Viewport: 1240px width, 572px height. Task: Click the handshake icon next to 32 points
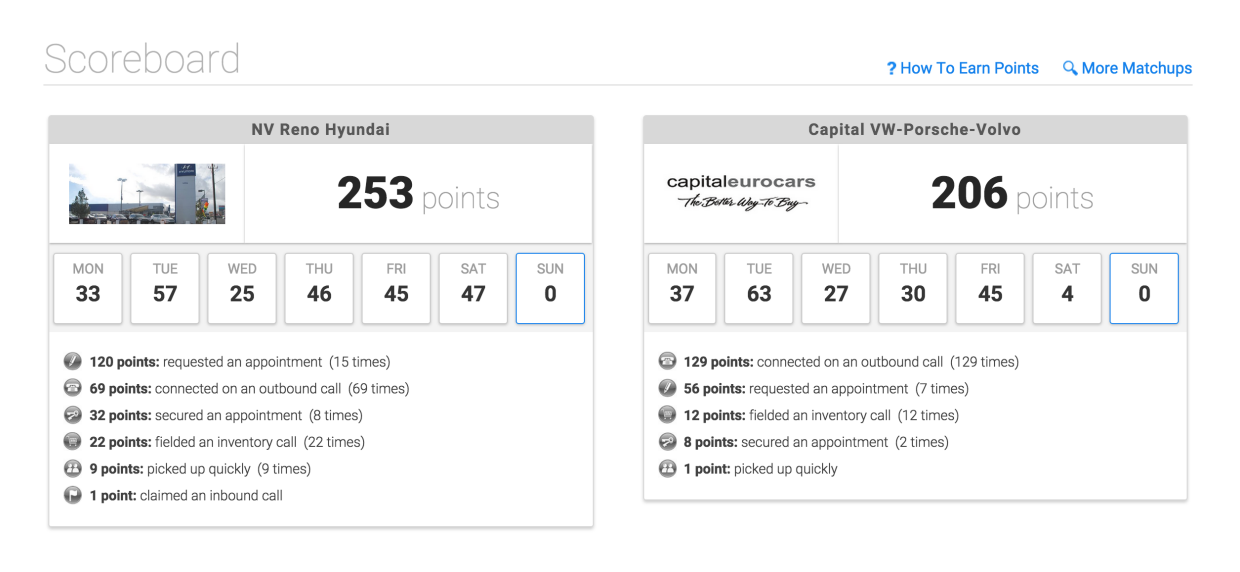(73, 415)
